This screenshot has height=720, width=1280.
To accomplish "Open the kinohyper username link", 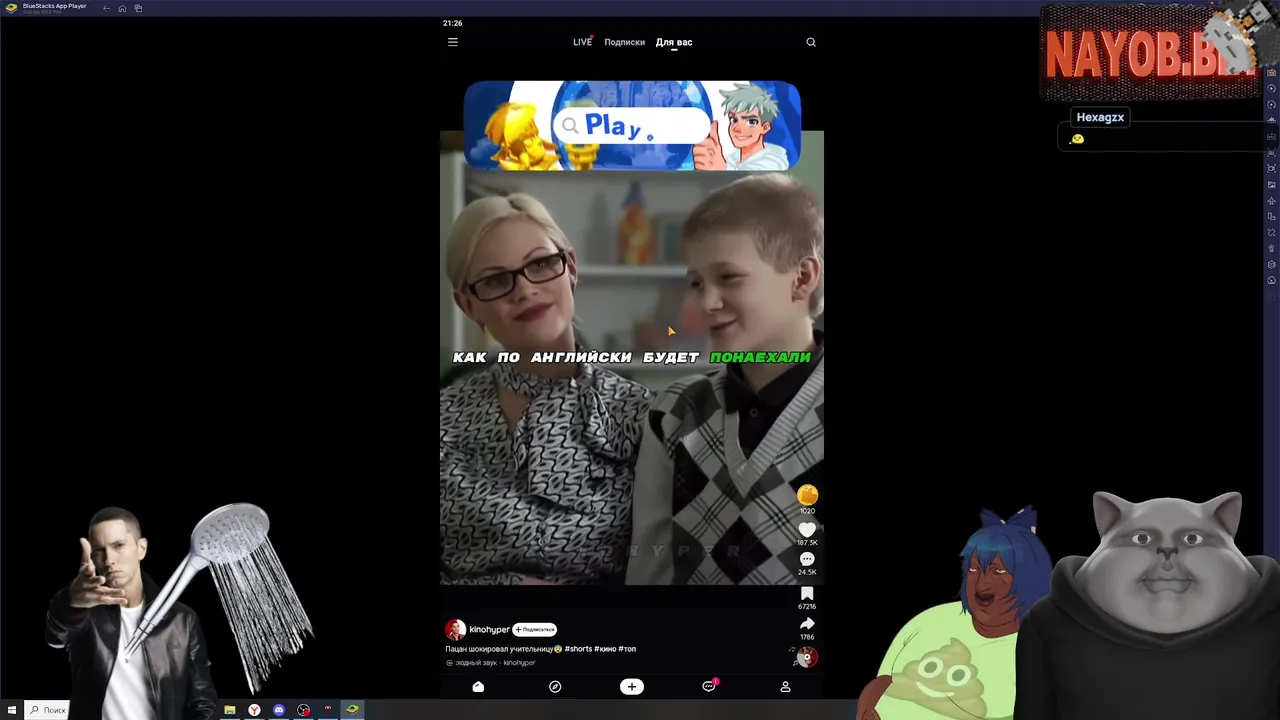I will pos(489,629).
